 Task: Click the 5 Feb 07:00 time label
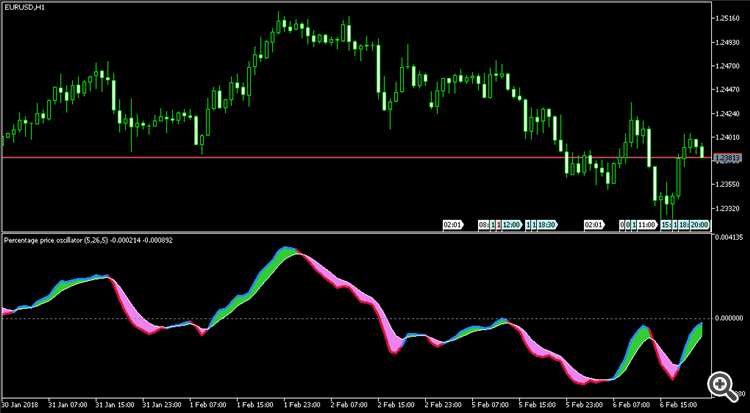tap(490, 404)
